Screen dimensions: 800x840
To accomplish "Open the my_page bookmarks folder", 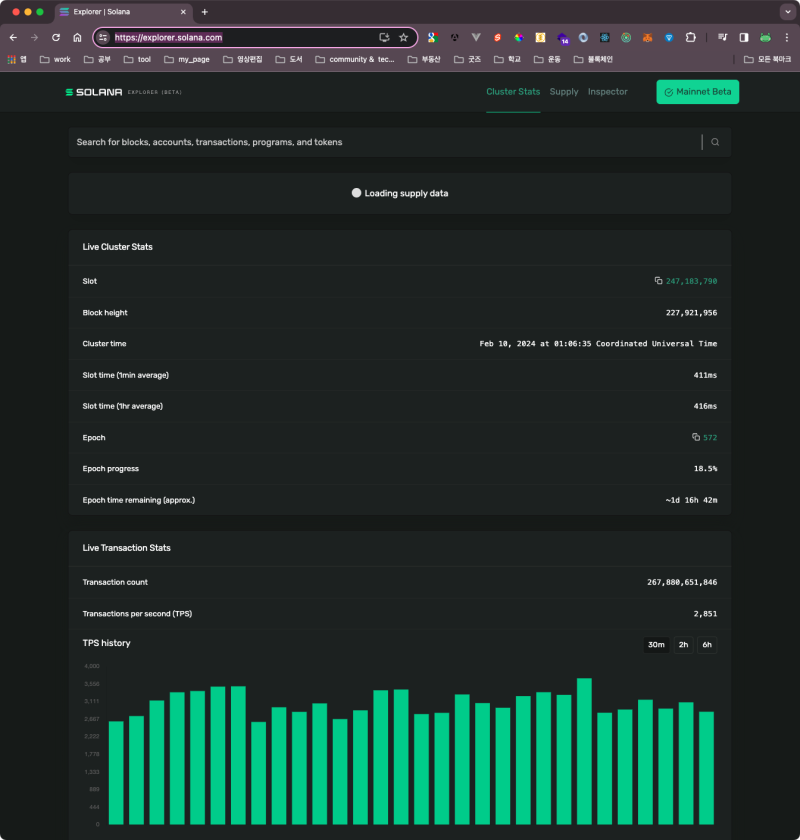I will pyautogui.click(x=186, y=59).
